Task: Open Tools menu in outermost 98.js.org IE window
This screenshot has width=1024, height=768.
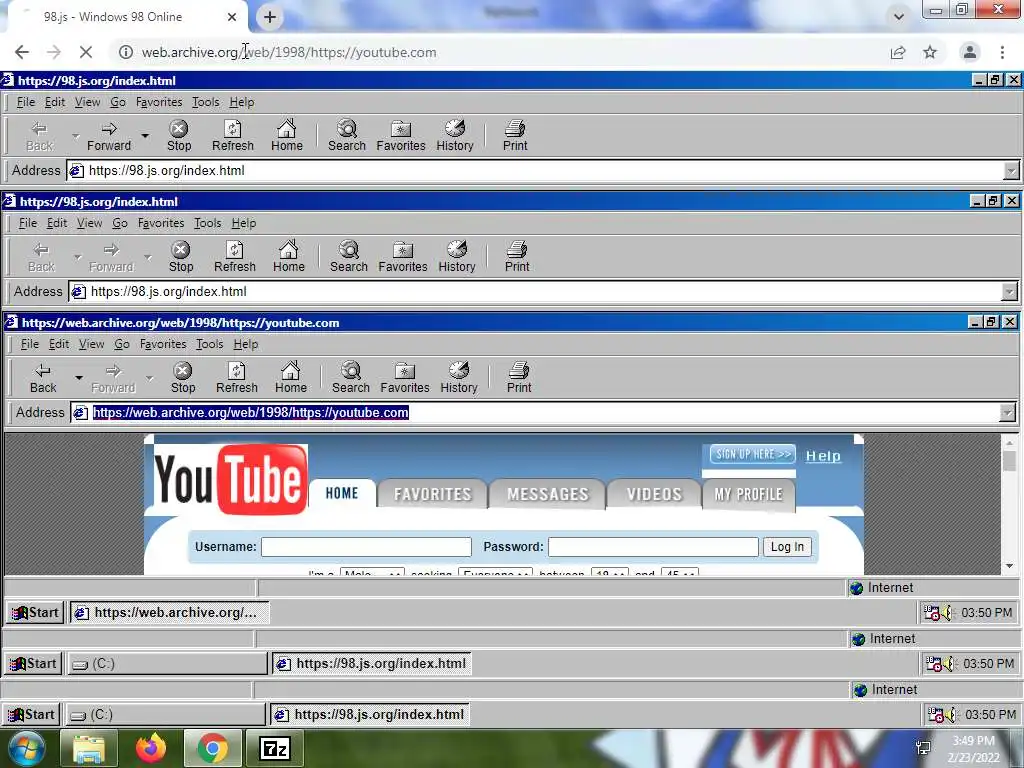Action: (205, 103)
